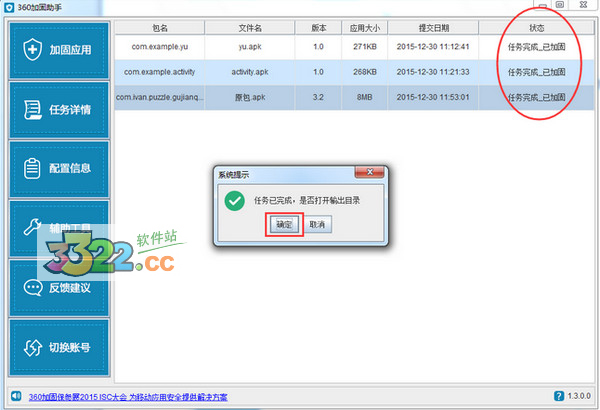Open the 任务详情 sidebar panel

tap(59, 110)
